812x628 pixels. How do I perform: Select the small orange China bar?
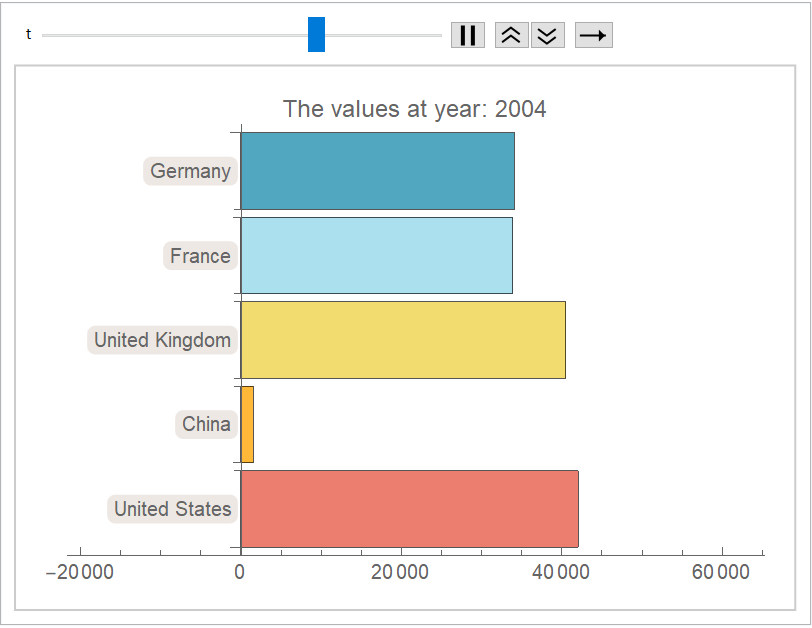(x=247, y=424)
